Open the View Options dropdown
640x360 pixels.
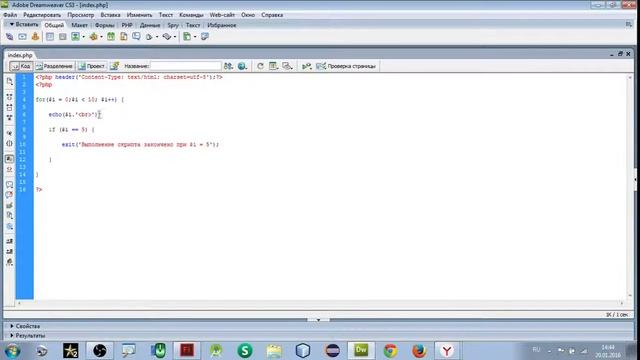coord(273,66)
